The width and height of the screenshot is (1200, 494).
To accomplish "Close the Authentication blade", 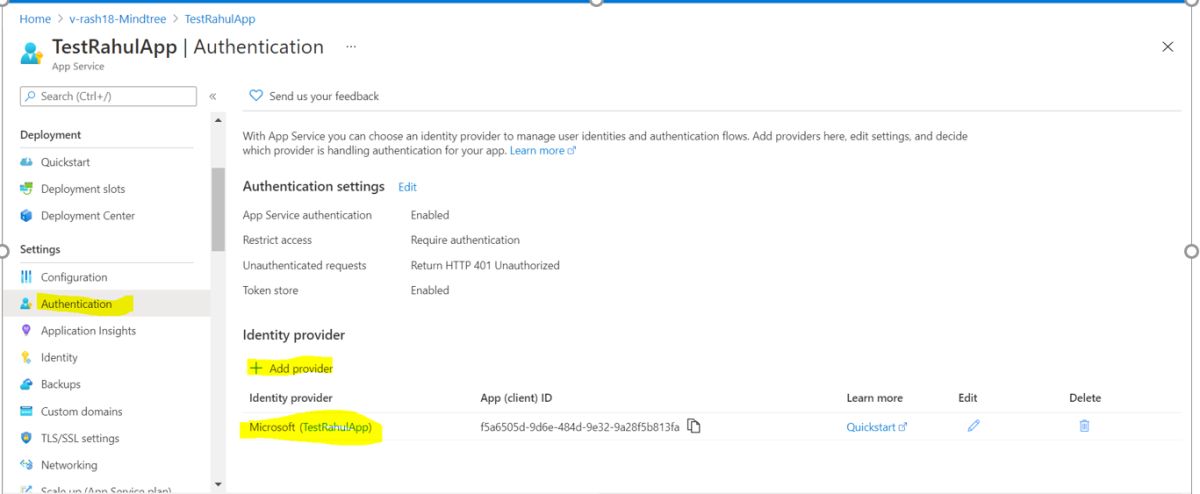I will pyautogui.click(x=1167, y=47).
